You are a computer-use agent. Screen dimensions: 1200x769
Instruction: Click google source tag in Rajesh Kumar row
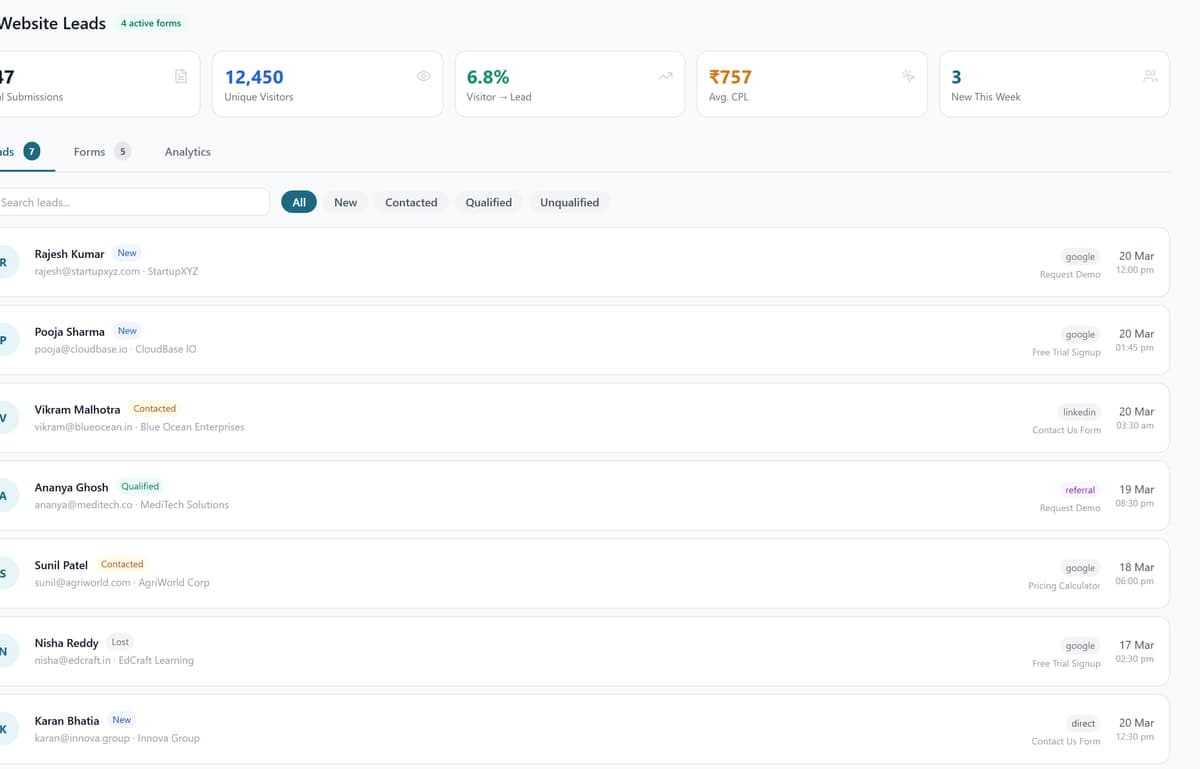coord(1080,257)
